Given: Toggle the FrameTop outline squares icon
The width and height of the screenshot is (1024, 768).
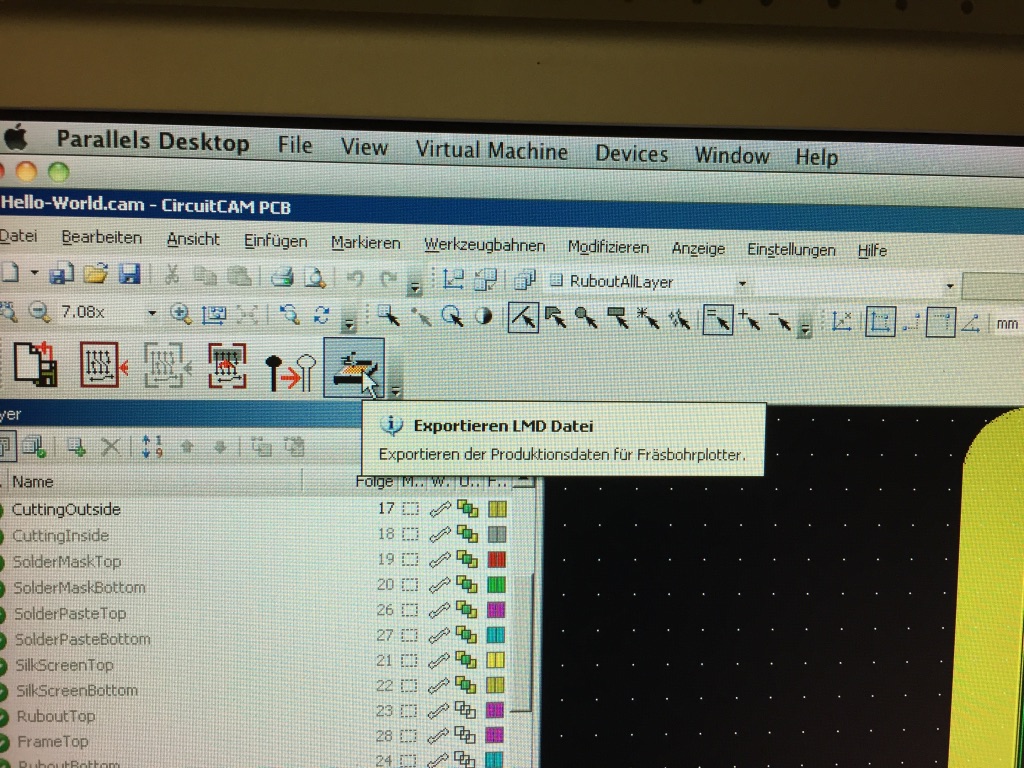Looking at the screenshot, I should [464, 735].
